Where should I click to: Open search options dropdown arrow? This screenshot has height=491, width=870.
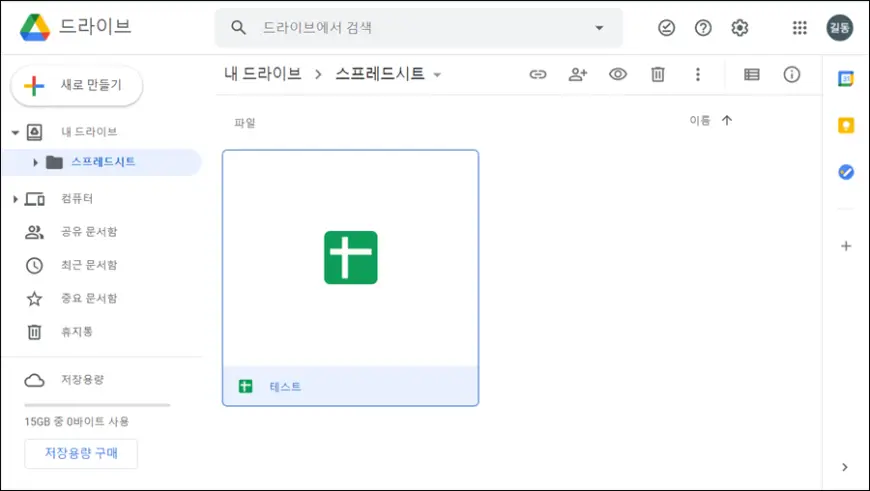[x=599, y=28]
